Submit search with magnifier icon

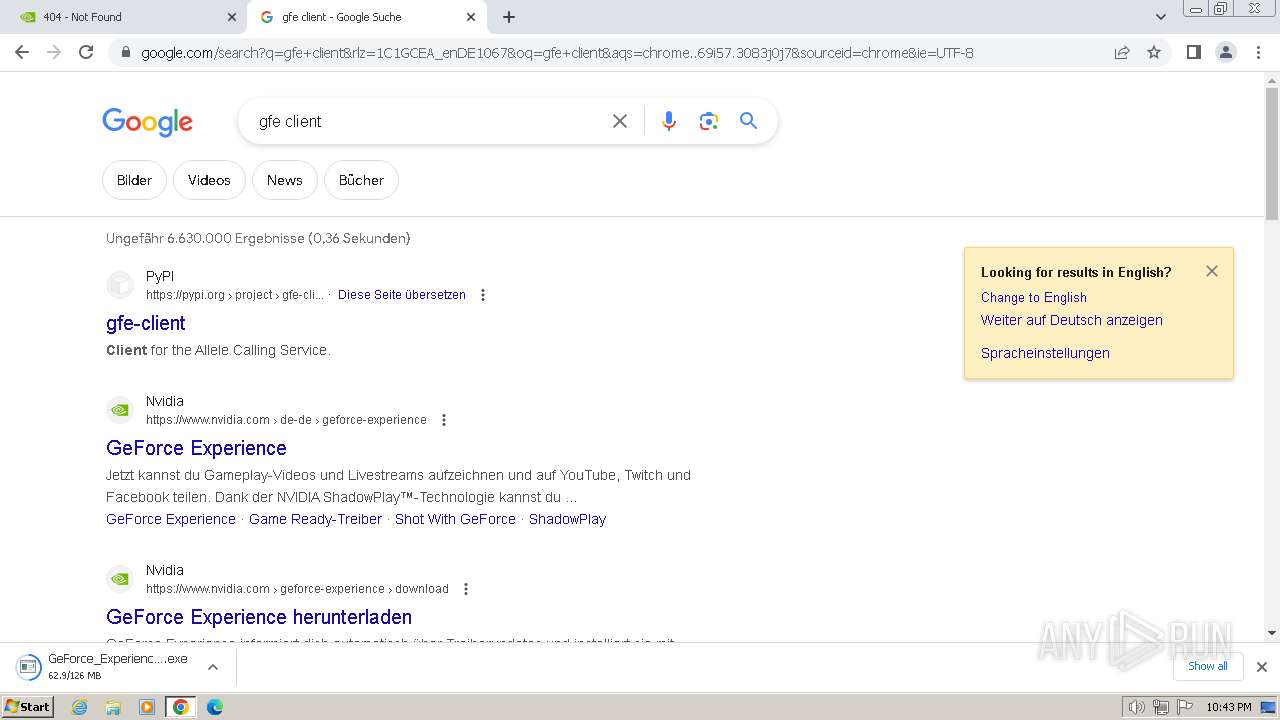[x=748, y=121]
